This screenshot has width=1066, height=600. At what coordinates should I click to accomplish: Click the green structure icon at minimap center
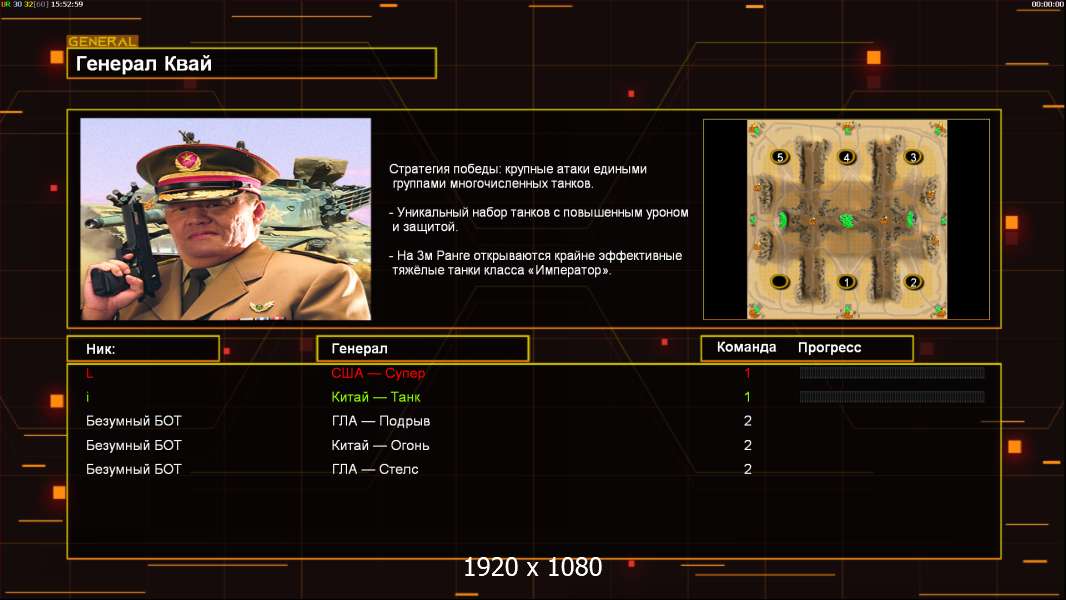[x=847, y=220]
